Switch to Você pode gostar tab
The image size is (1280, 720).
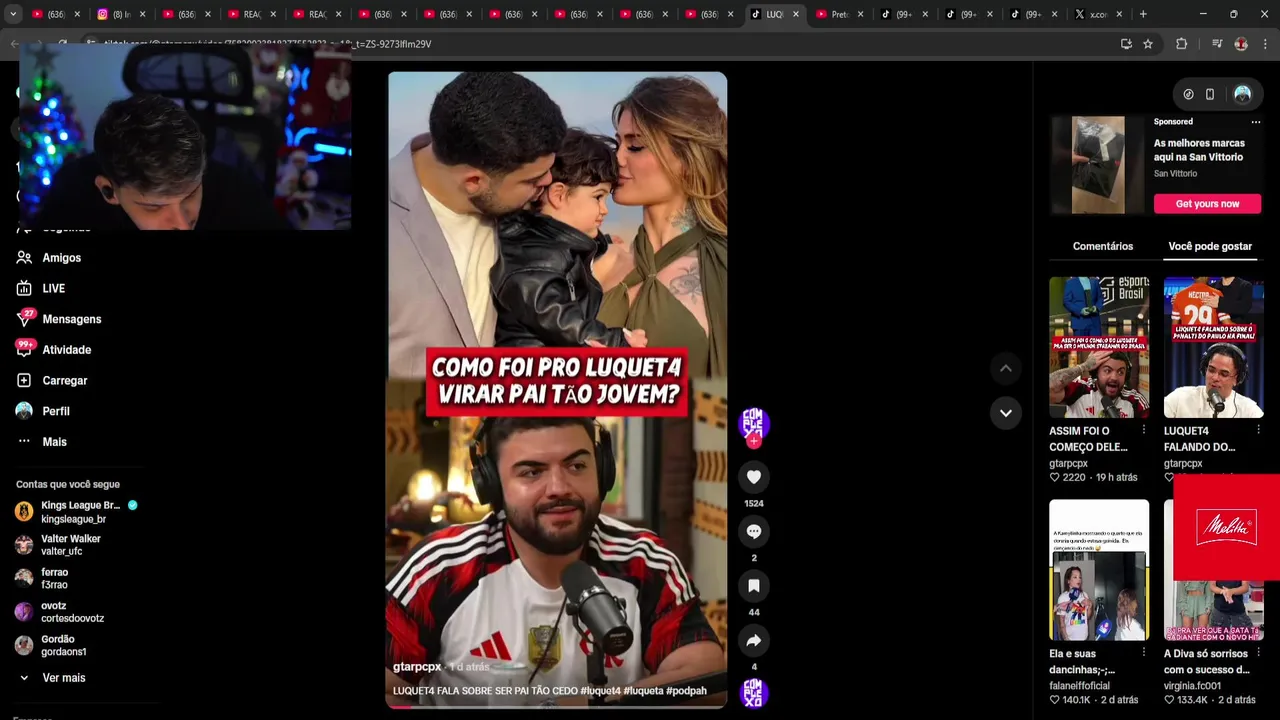pyautogui.click(x=1210, y=246)
